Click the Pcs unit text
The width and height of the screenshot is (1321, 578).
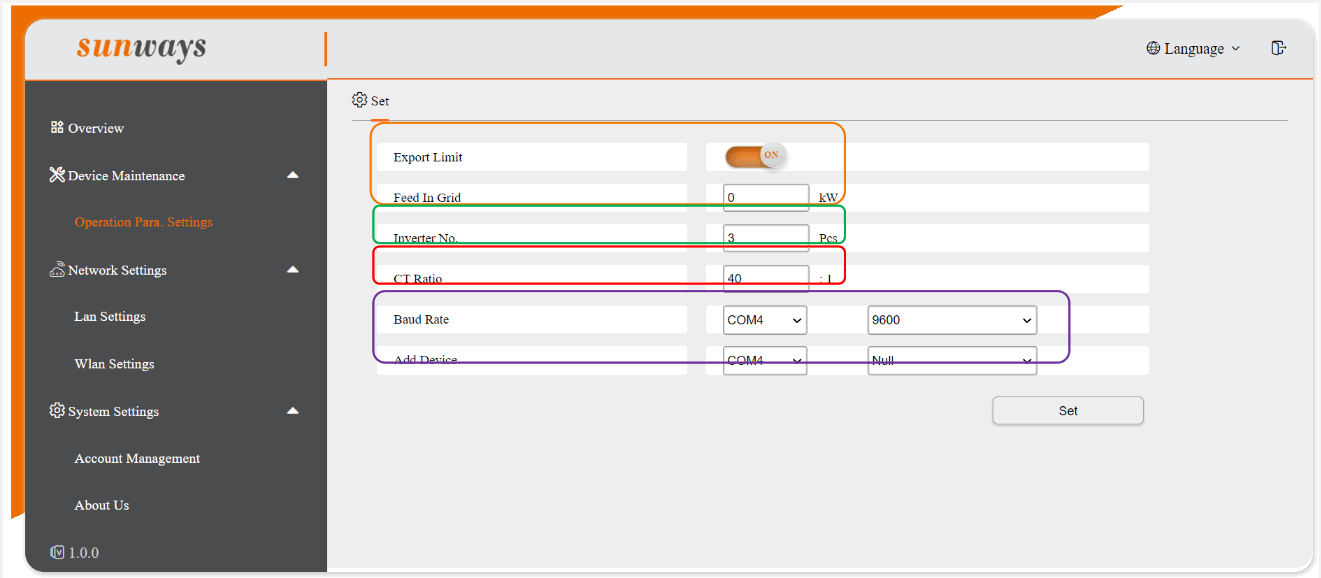[x=828, y=238]
